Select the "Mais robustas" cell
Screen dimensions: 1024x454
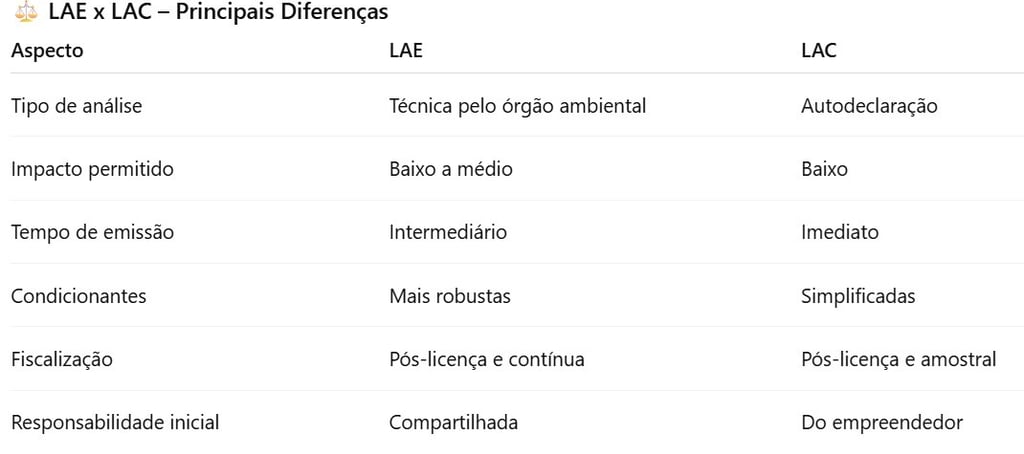coord(449,296)
